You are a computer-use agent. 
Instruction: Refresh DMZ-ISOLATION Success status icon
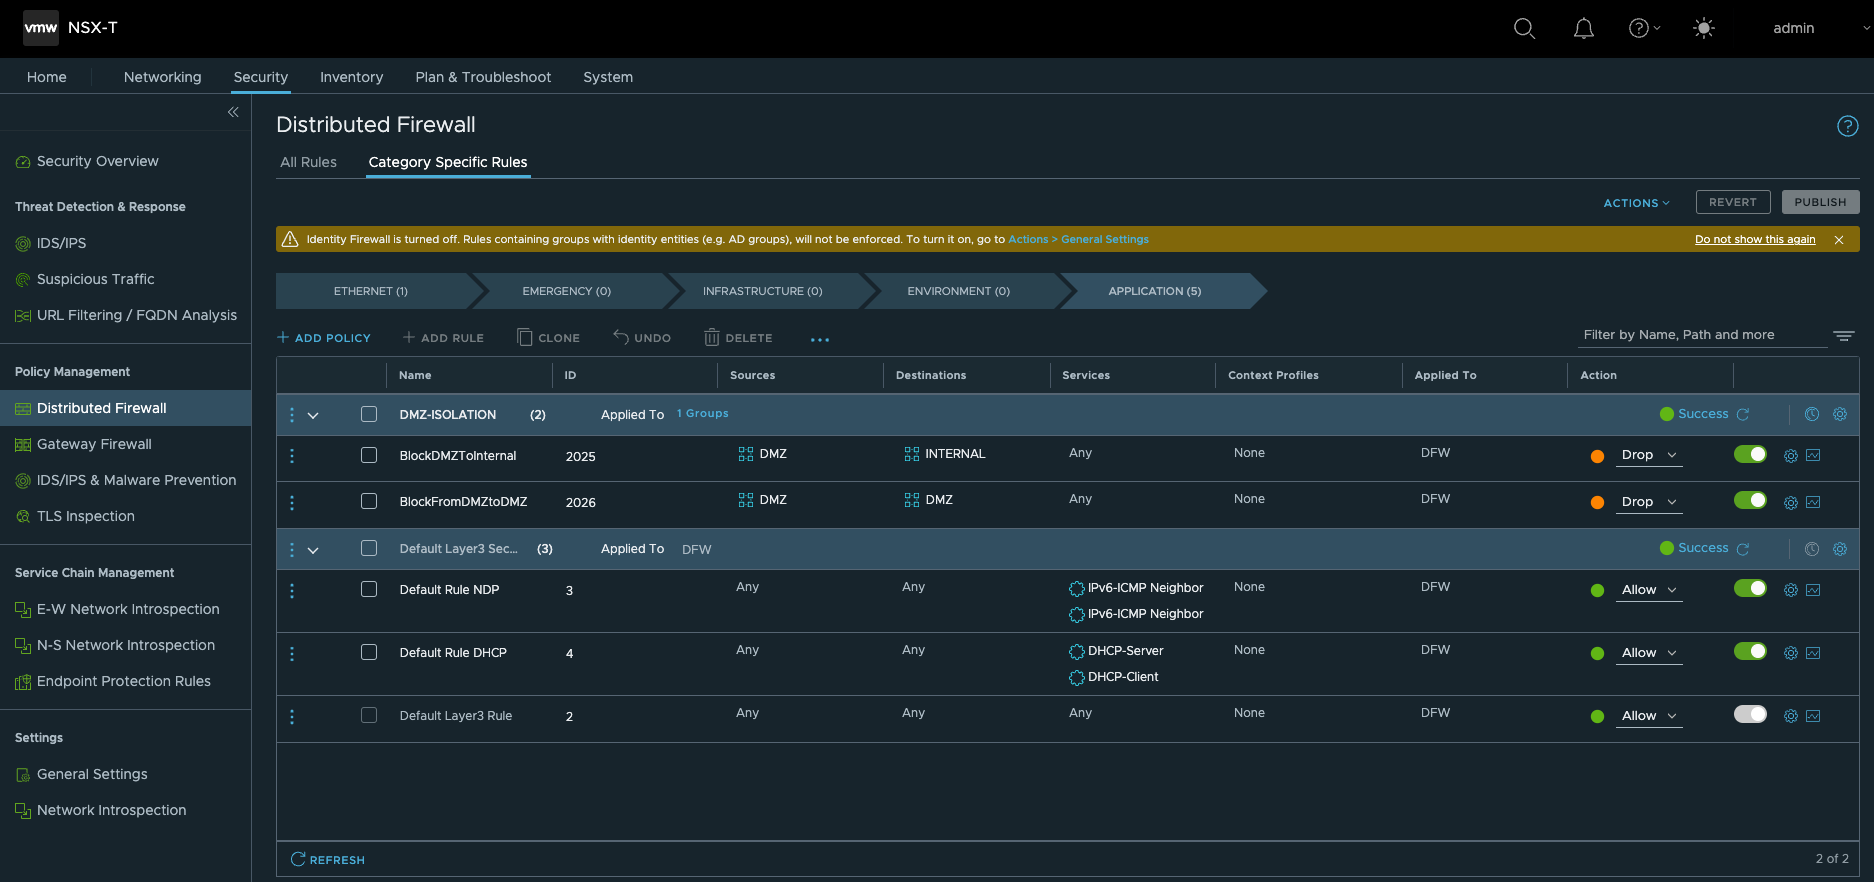1743,414
